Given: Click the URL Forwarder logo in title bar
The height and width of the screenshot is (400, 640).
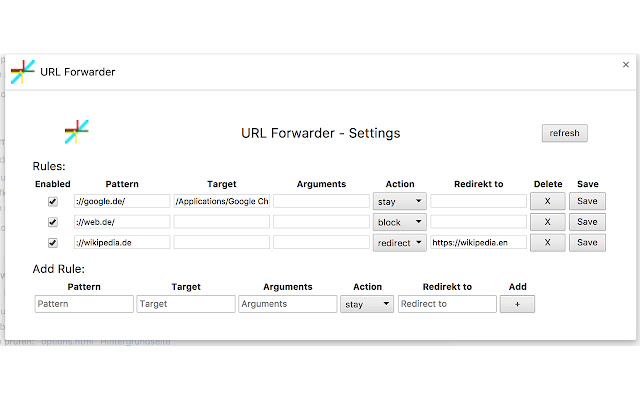Looking at the screenshot, I should point(22,72).
